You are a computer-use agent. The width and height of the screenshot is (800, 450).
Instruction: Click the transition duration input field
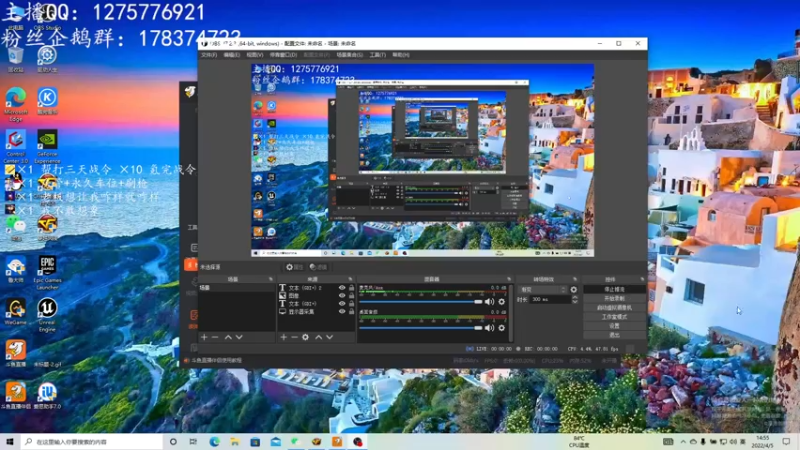tap(551, 299)
